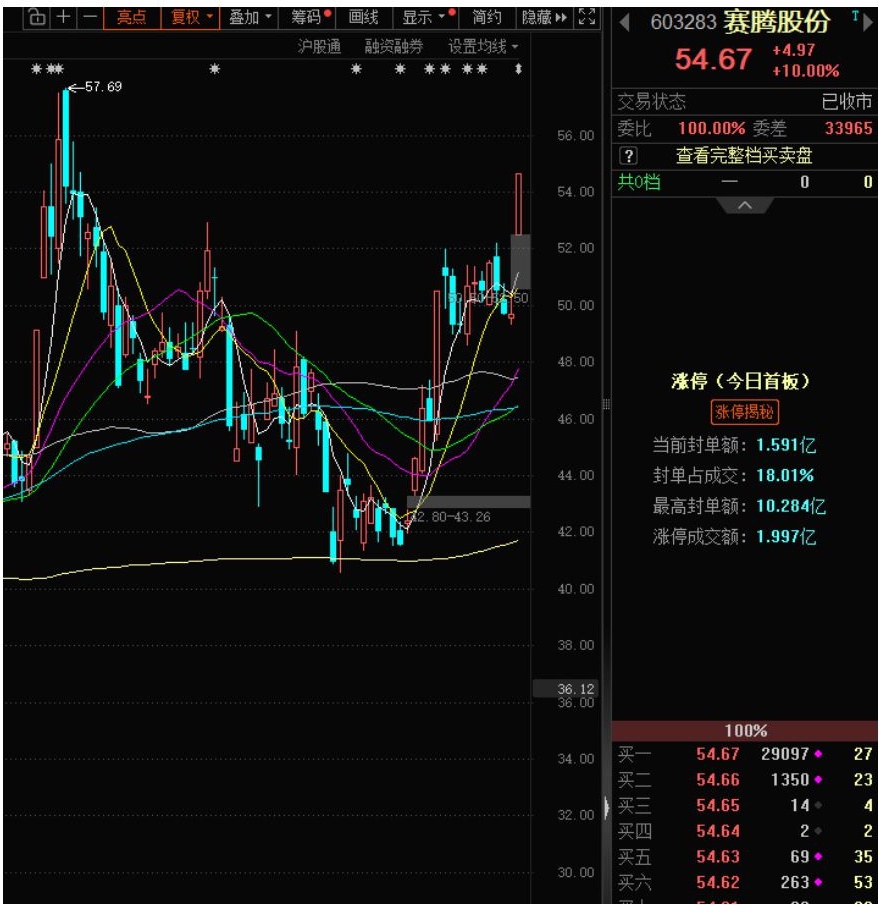The height and width of the screenshot is (917, 879).
Task: Click 涨停成交额 value 1.997亿
Action: point(786,536)
